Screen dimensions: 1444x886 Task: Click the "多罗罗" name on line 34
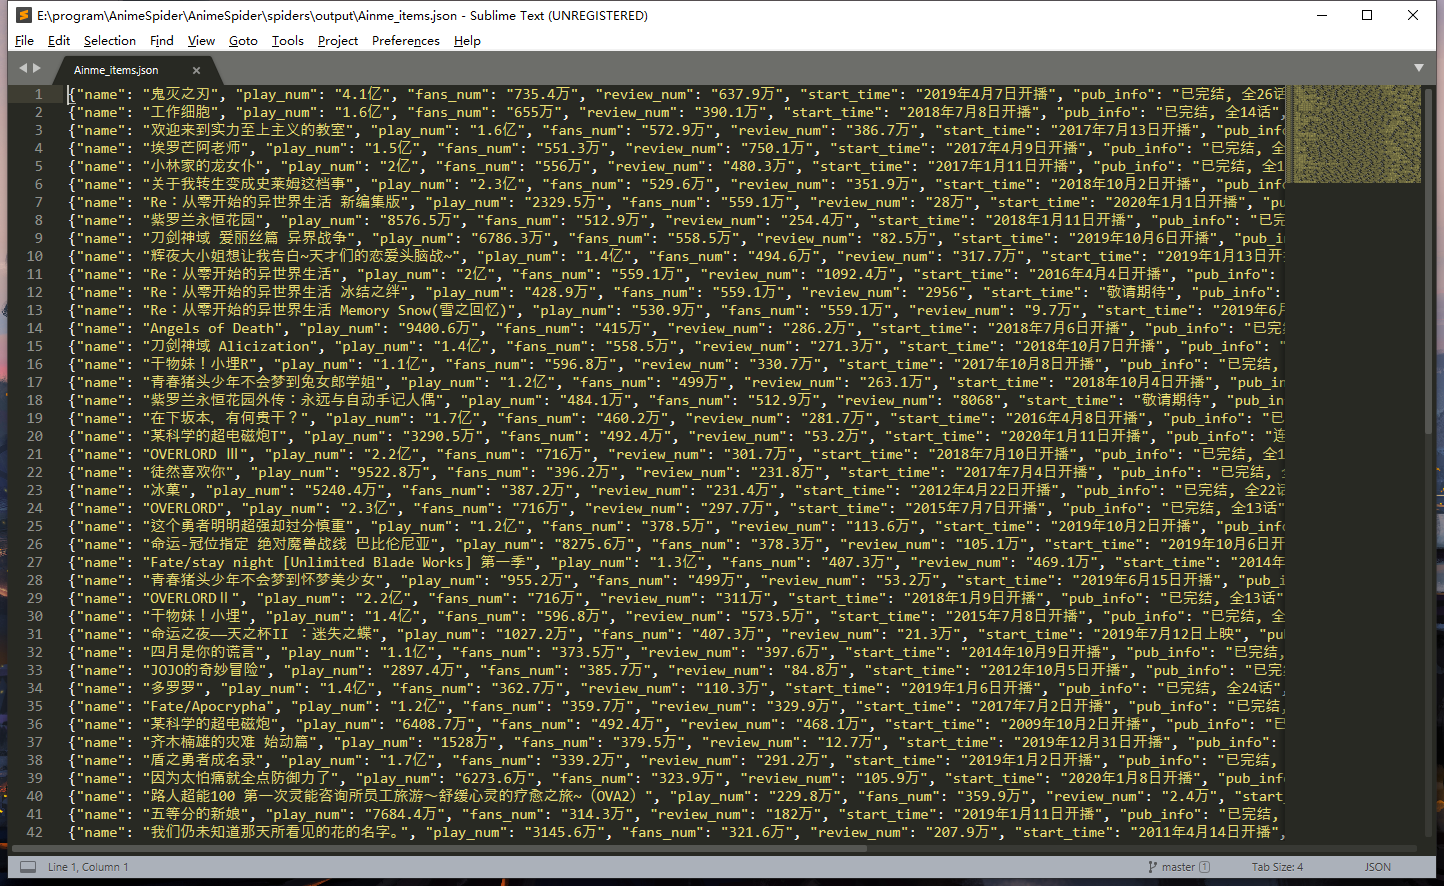[175, 688]
